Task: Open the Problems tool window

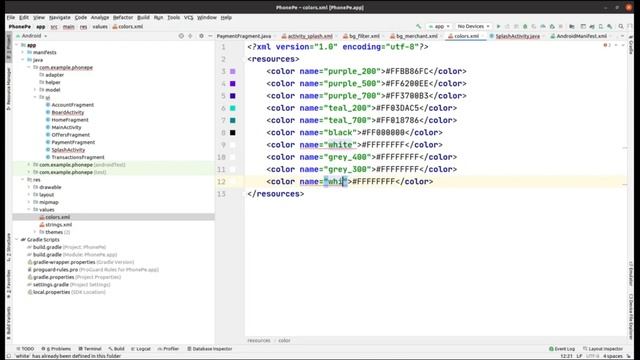Action: click(56, 349)
